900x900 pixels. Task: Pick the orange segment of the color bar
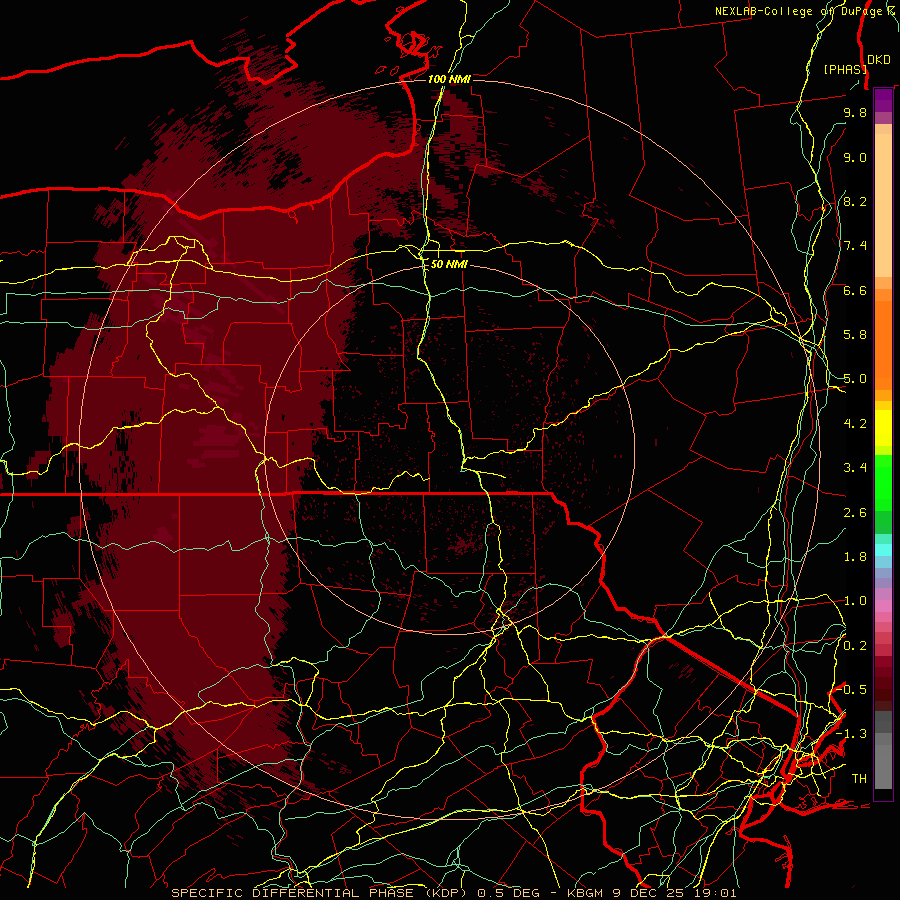click(883, 344)
